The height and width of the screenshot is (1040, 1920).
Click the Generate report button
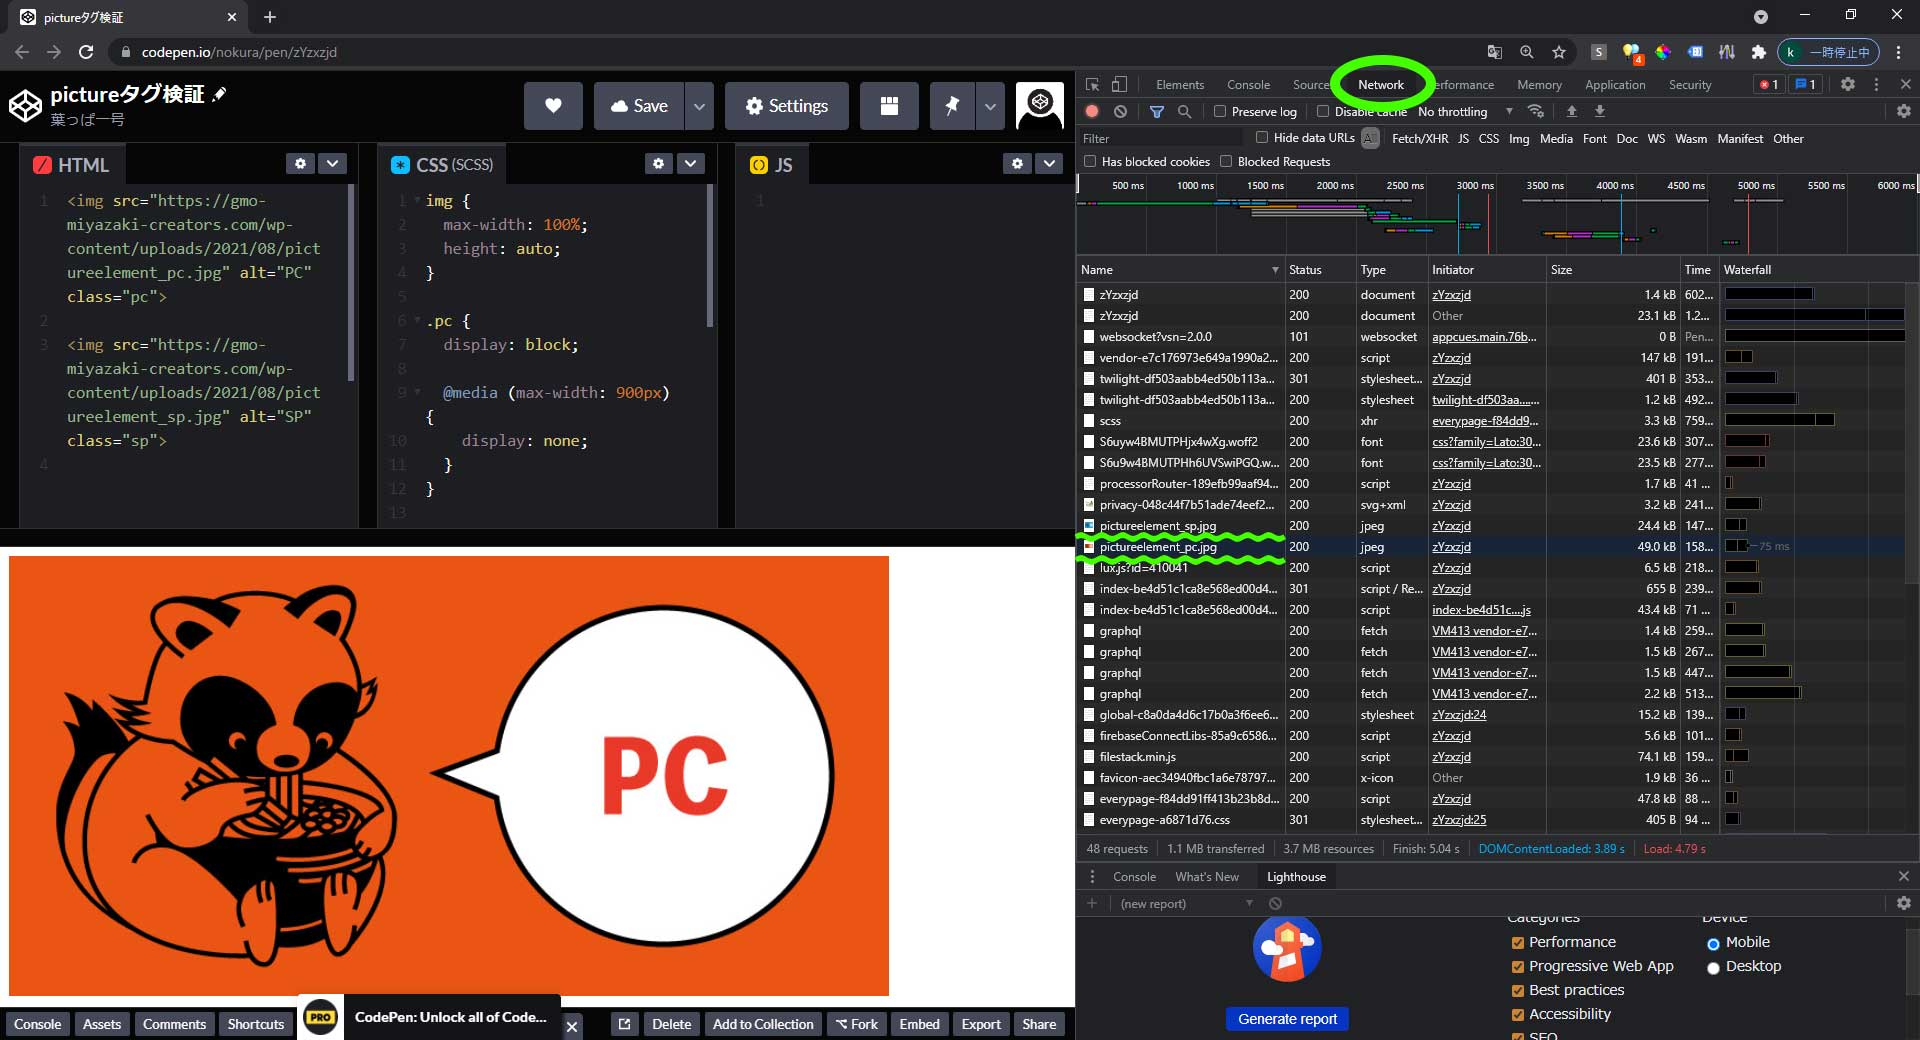click(1287, 1019)
